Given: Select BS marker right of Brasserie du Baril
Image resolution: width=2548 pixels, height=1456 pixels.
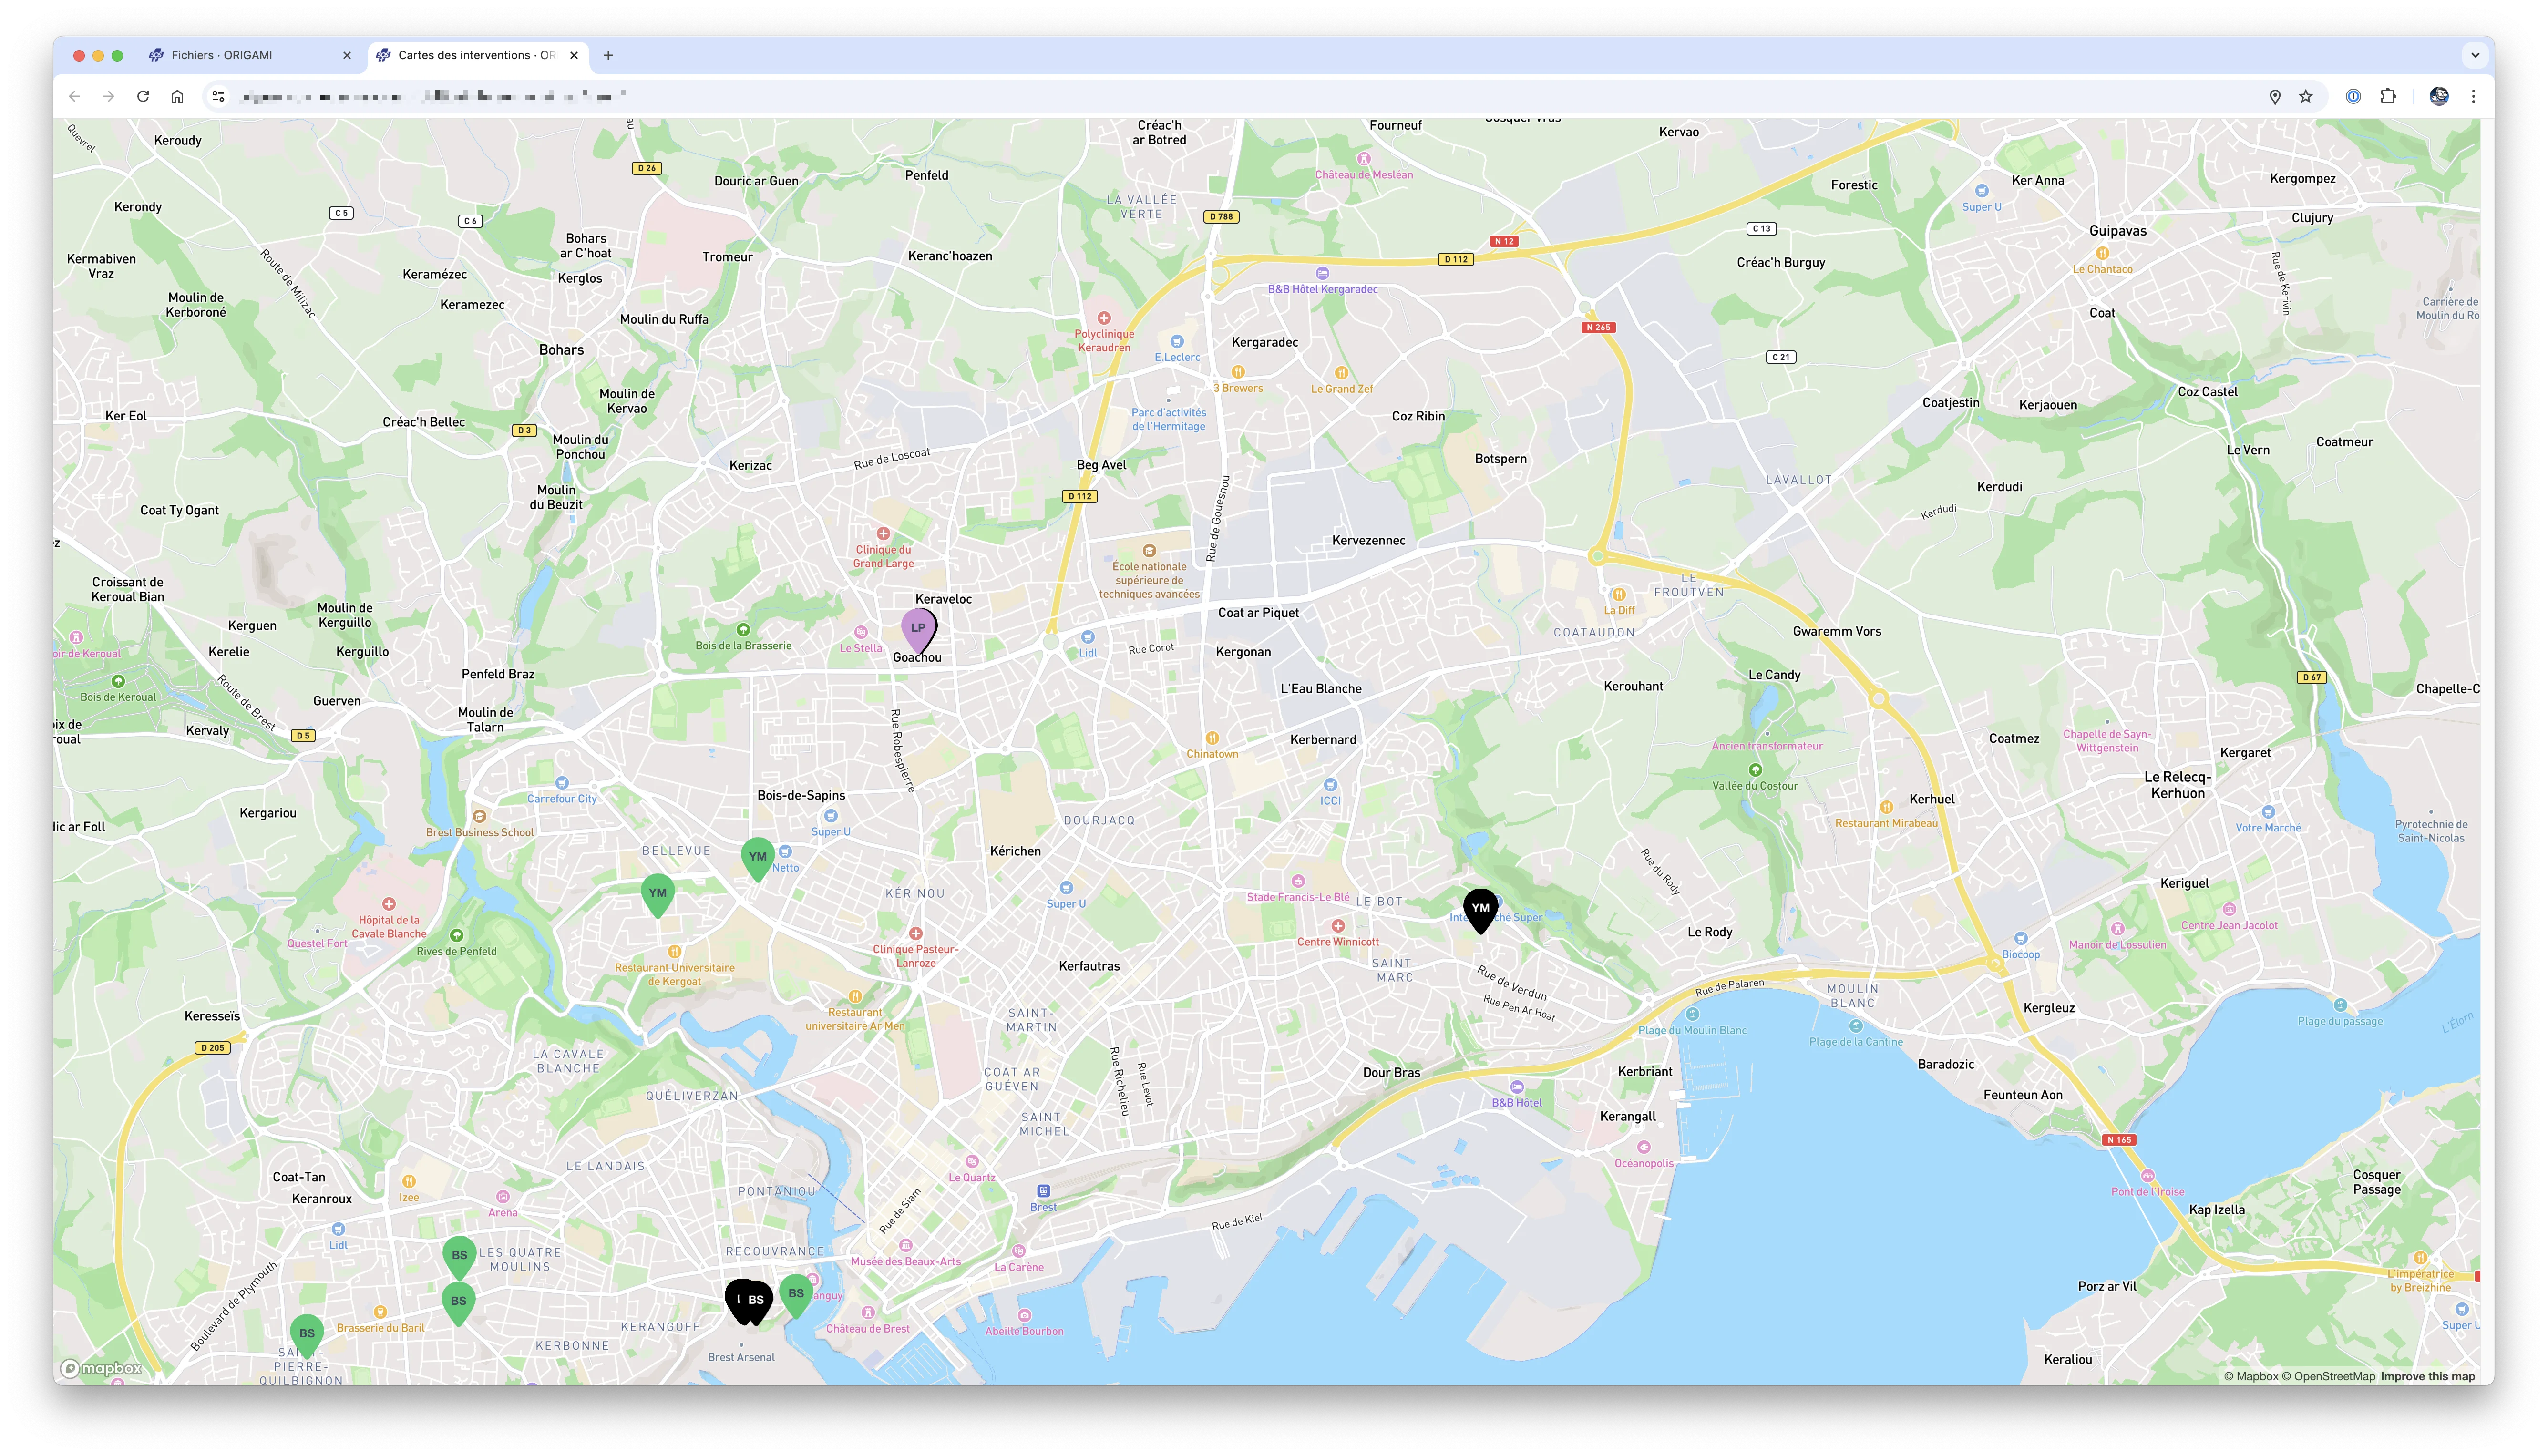Looking at the screenshot, I should 458,1303.
